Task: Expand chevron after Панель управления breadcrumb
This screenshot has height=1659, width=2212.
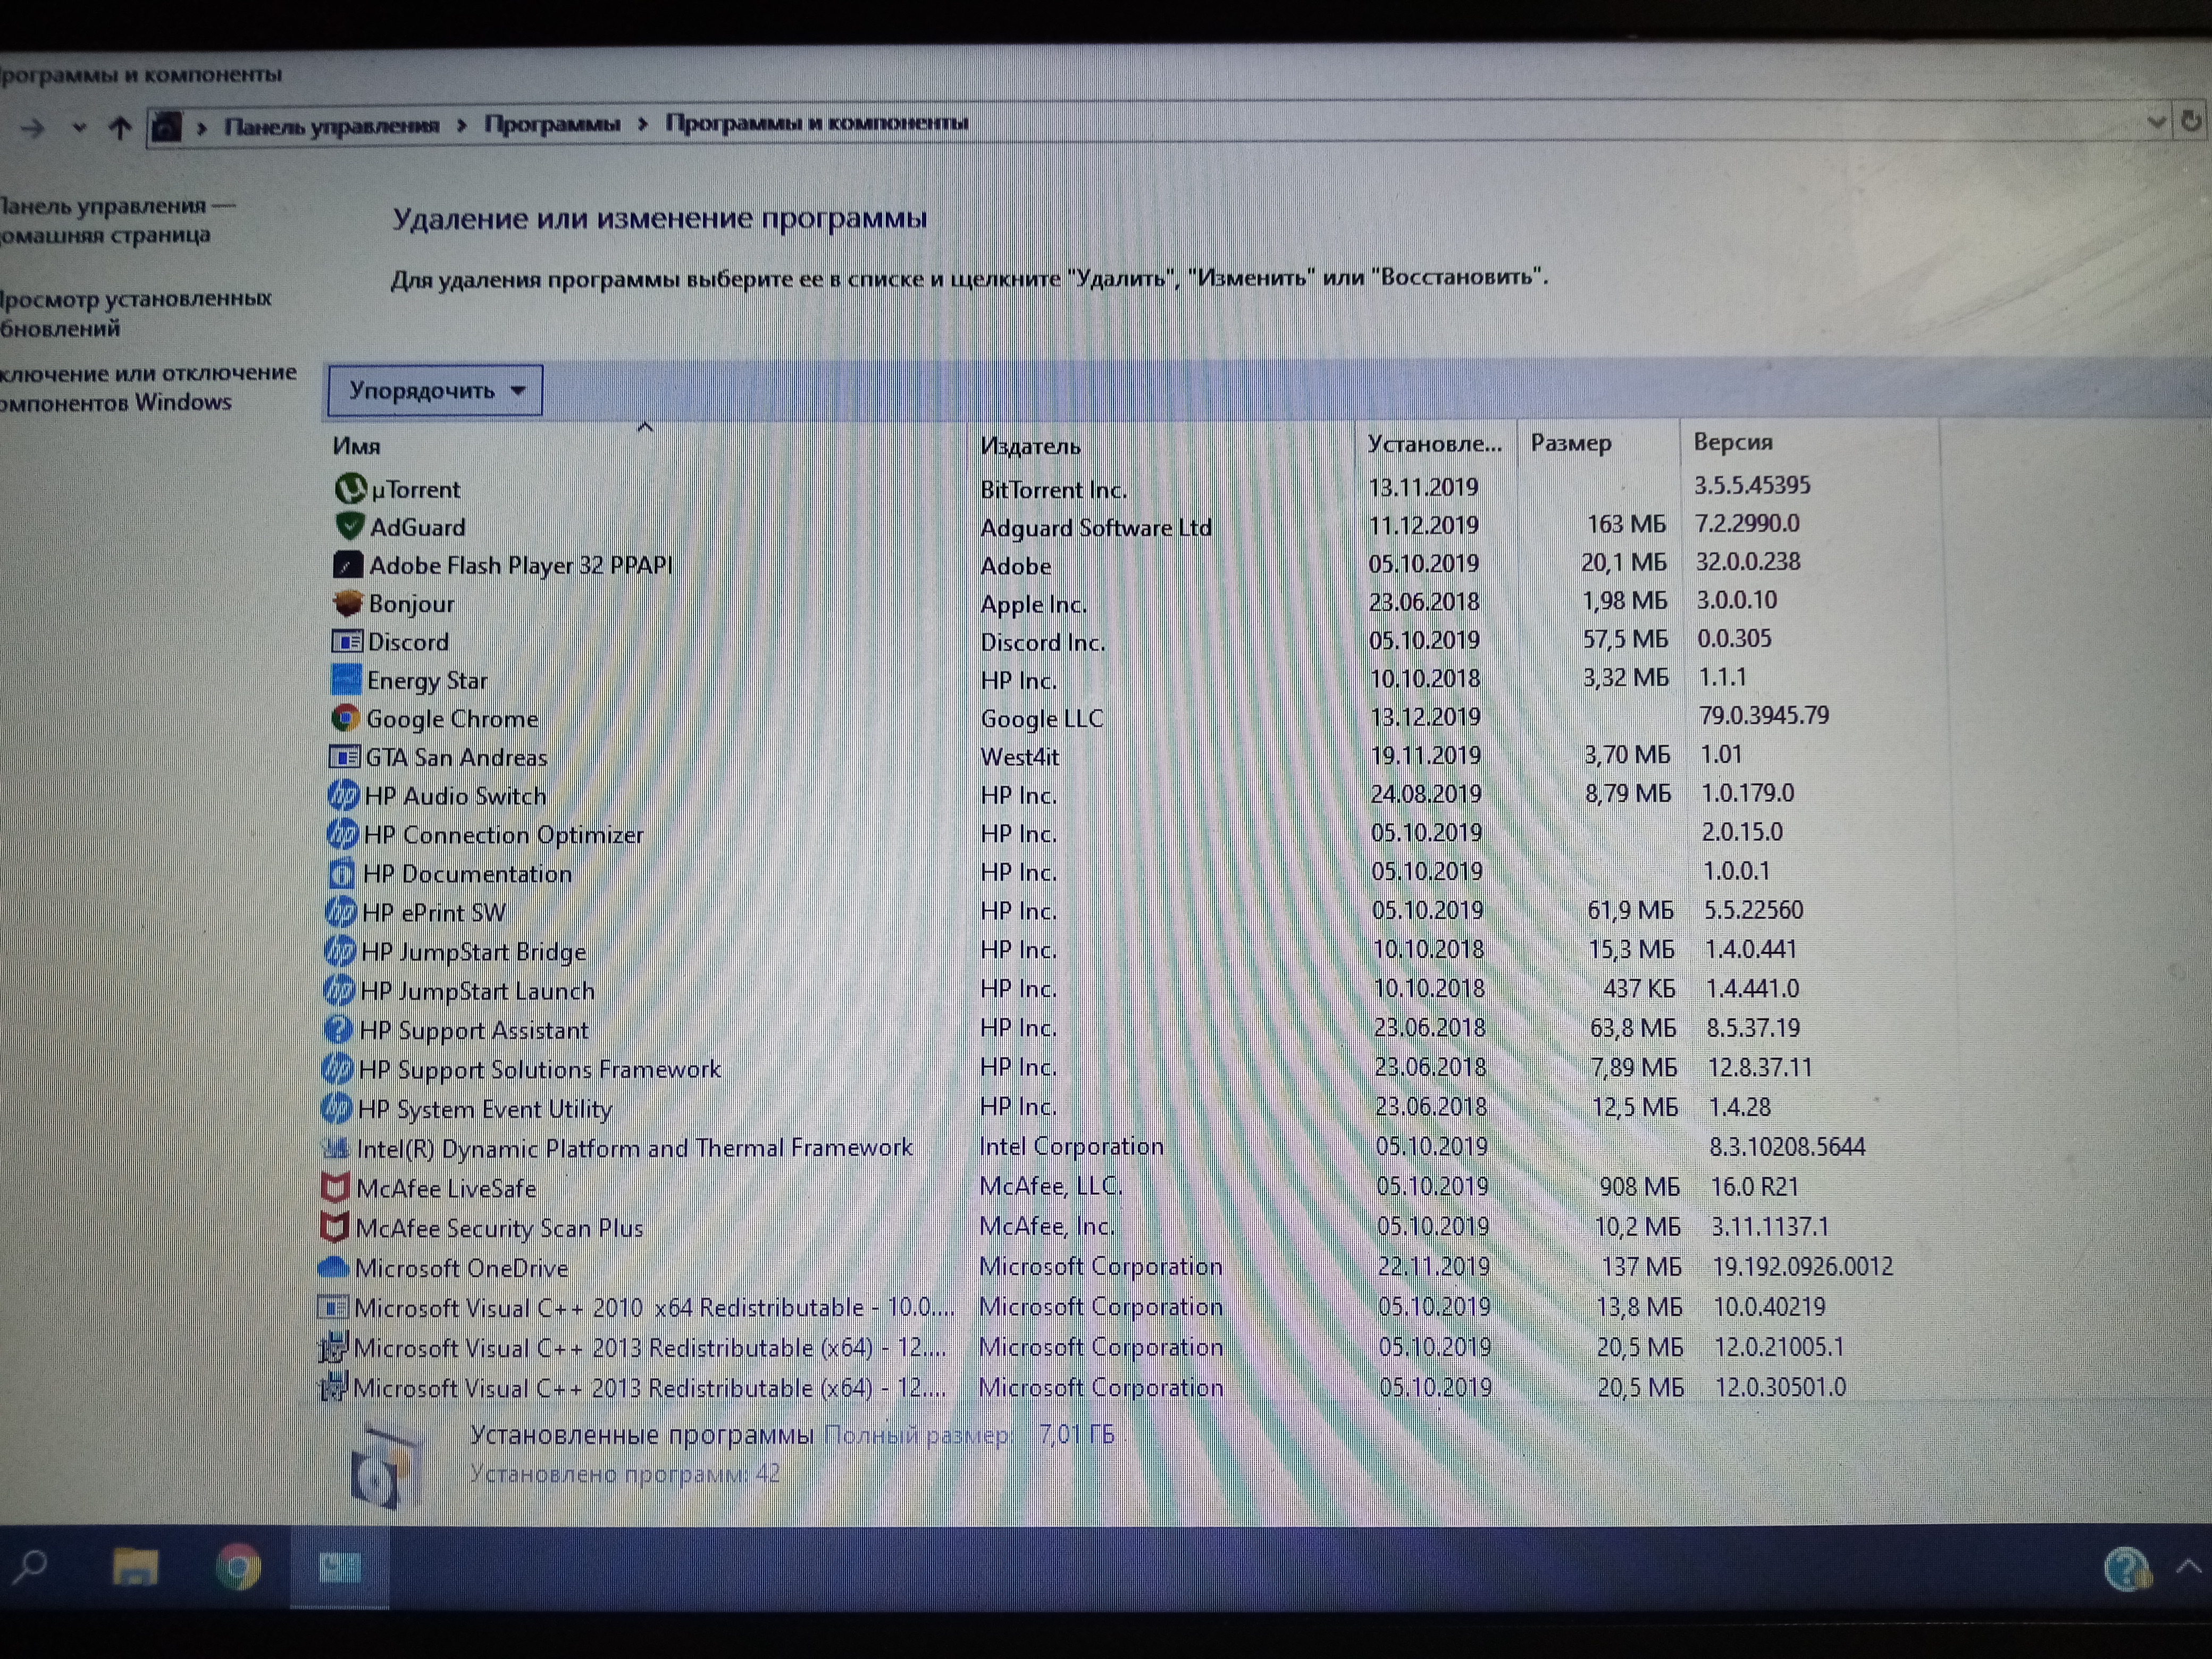Action: pos(462,125)
